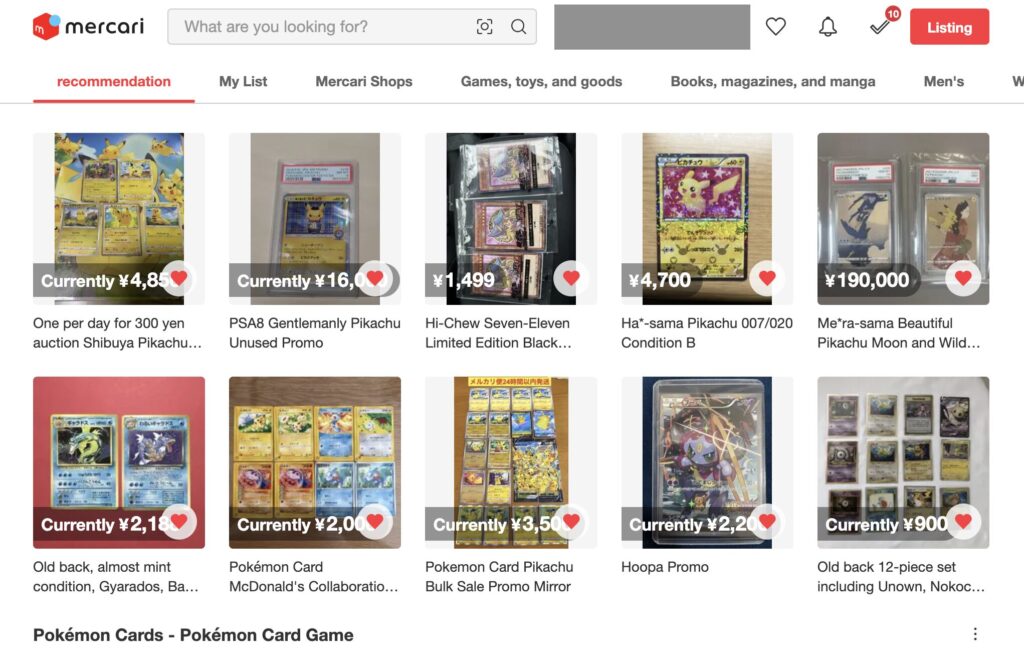Open notifications bell icon
The width and height of the screenshot is (1024, 658).
pyautogui.click(x=827, y=27)
